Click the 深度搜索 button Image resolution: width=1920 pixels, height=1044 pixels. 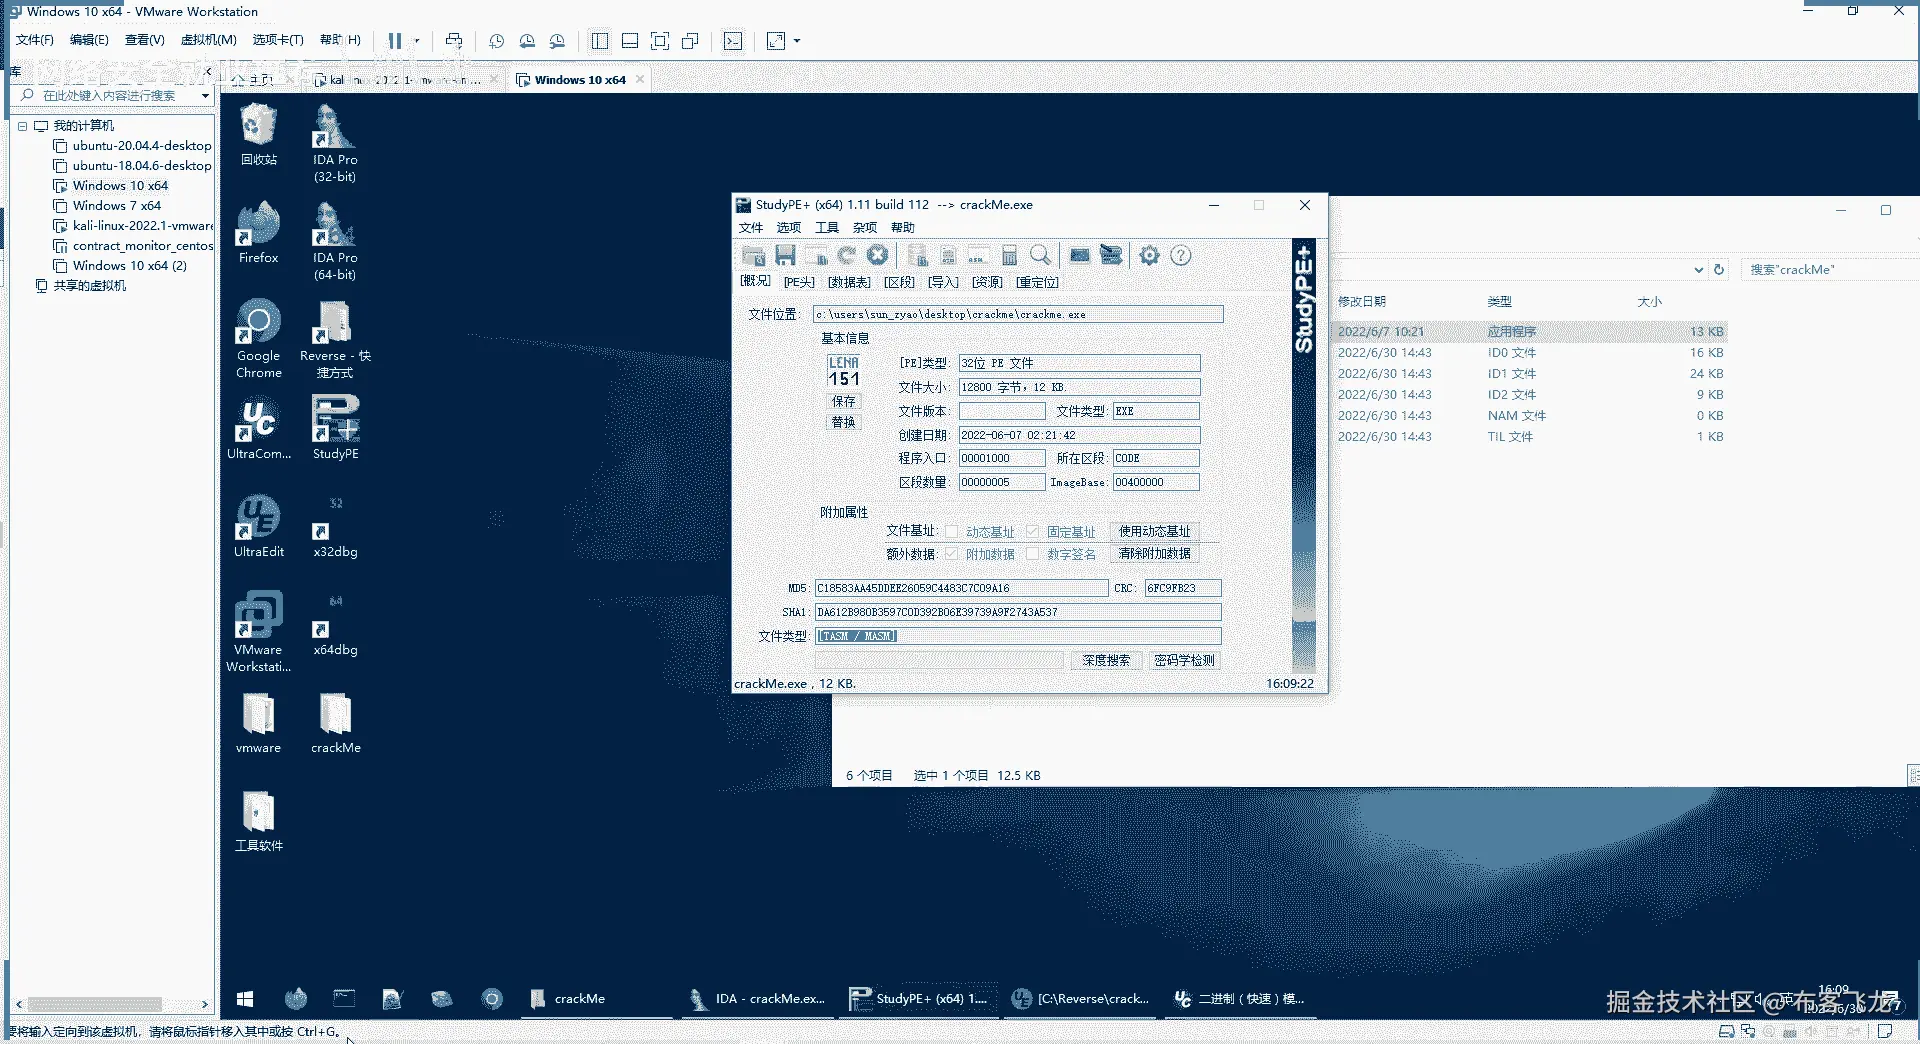click(1106, 661)
